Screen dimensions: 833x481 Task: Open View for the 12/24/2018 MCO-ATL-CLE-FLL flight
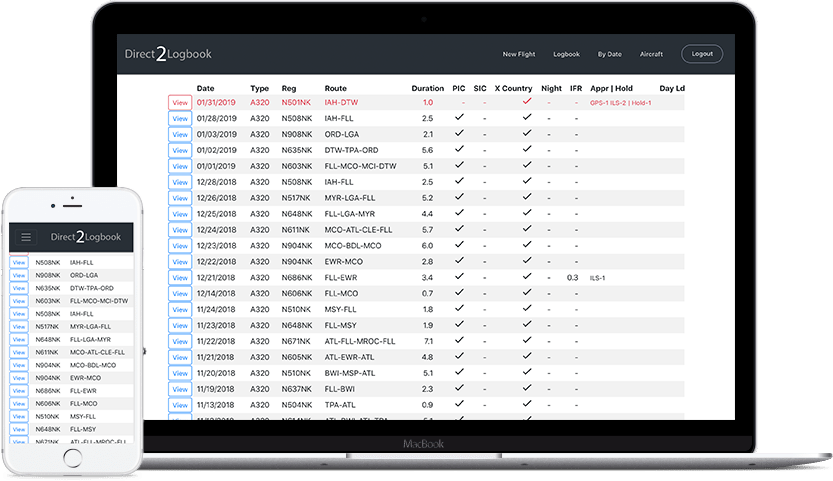pyautogui.click(x=180, y=230)
